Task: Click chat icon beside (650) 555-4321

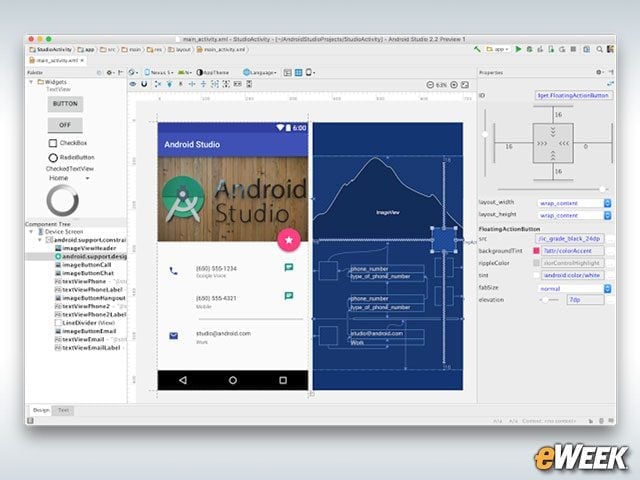Action: pos(289,296)
